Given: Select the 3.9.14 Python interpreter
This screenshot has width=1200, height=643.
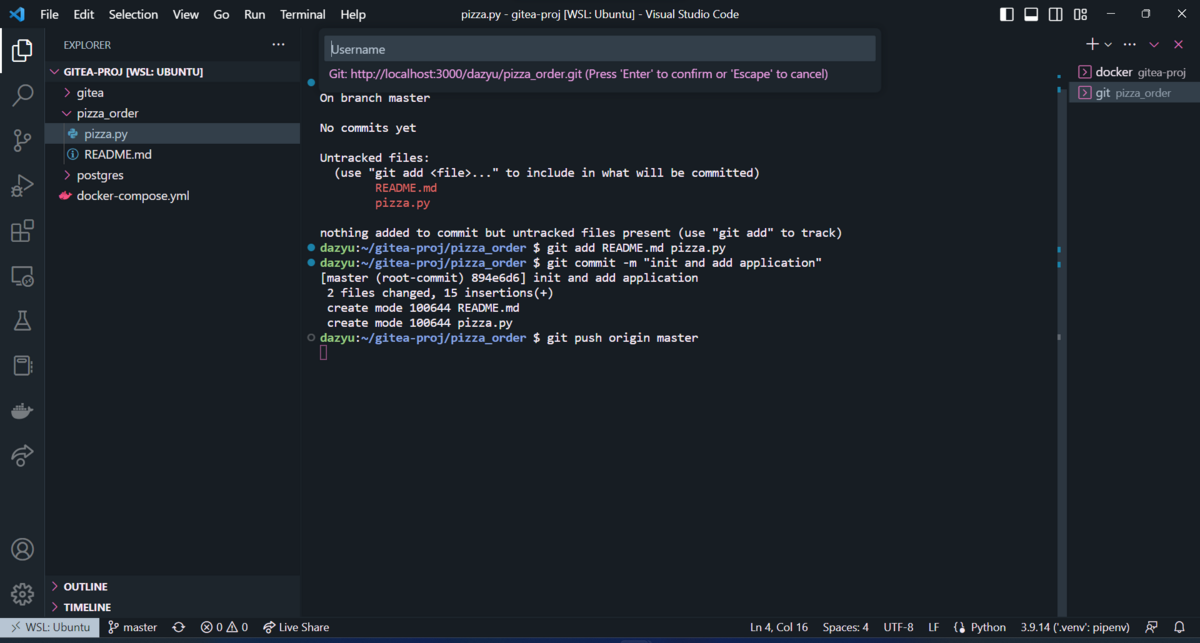Looking at the screenshot, I should [x=1075, y=627].
